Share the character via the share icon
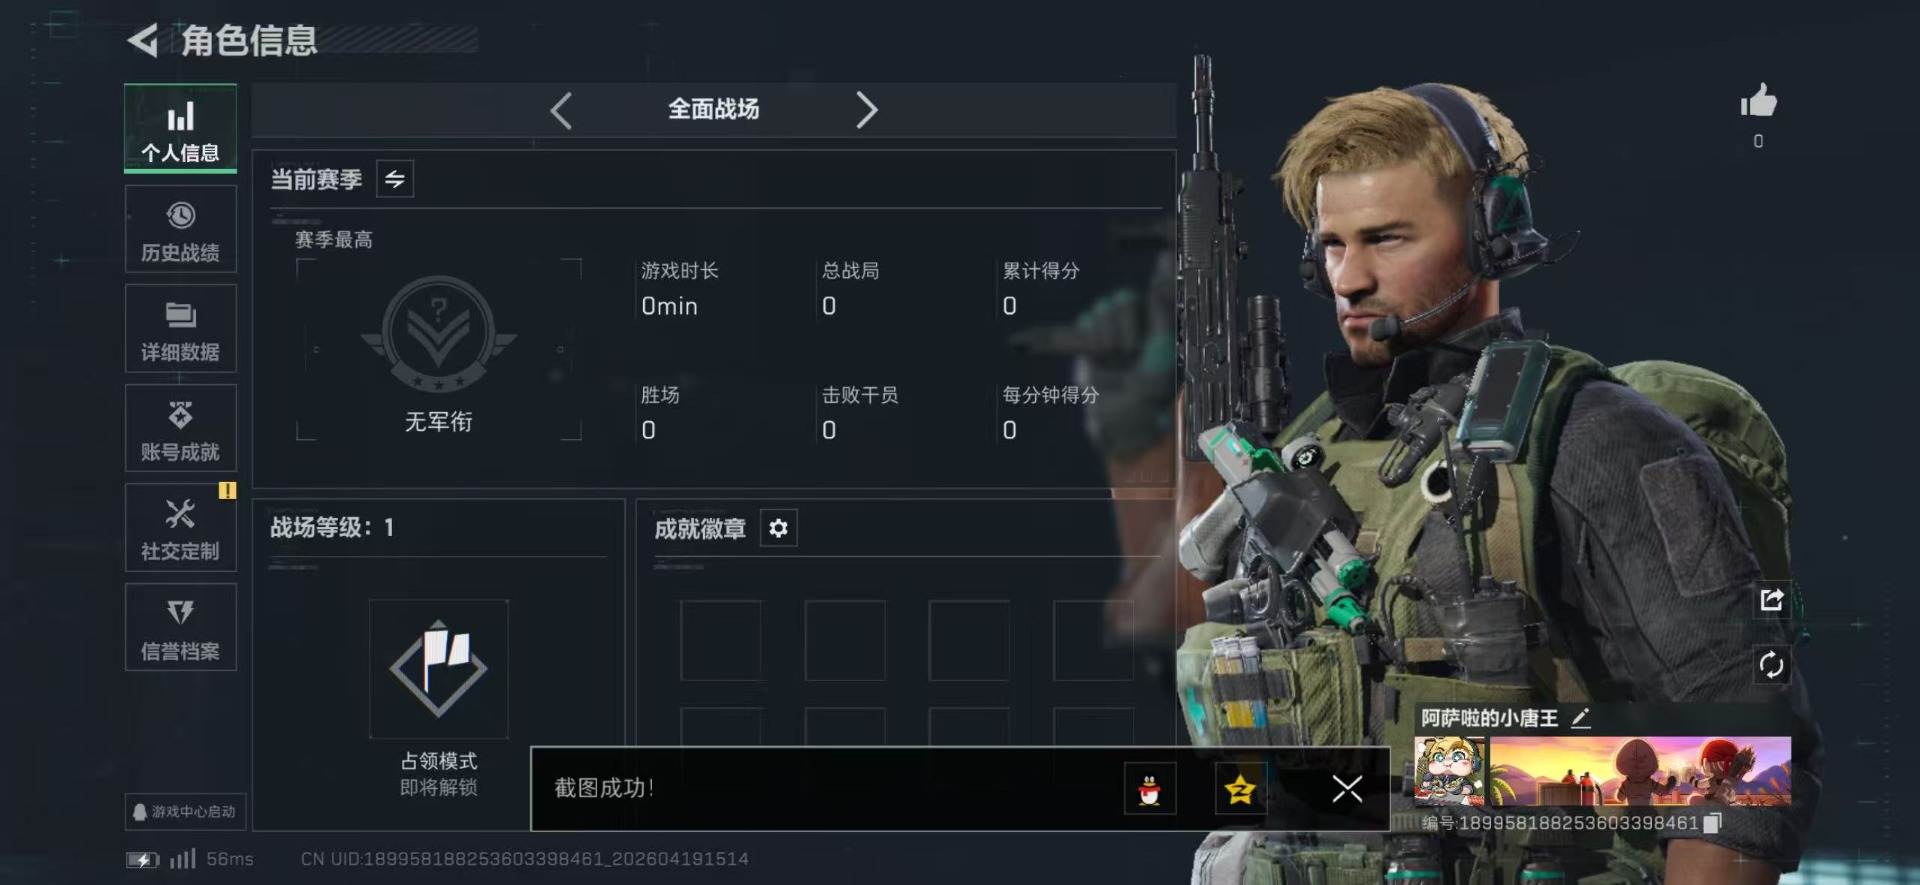This screenshot has width=1920, height=885. point(1771,600)
